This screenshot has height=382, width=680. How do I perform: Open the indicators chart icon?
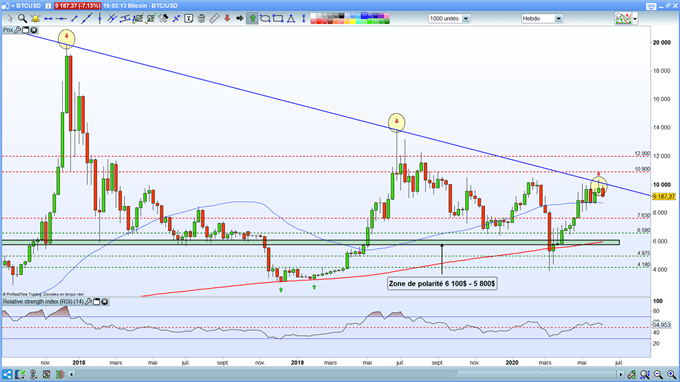(x=623, y=19)
